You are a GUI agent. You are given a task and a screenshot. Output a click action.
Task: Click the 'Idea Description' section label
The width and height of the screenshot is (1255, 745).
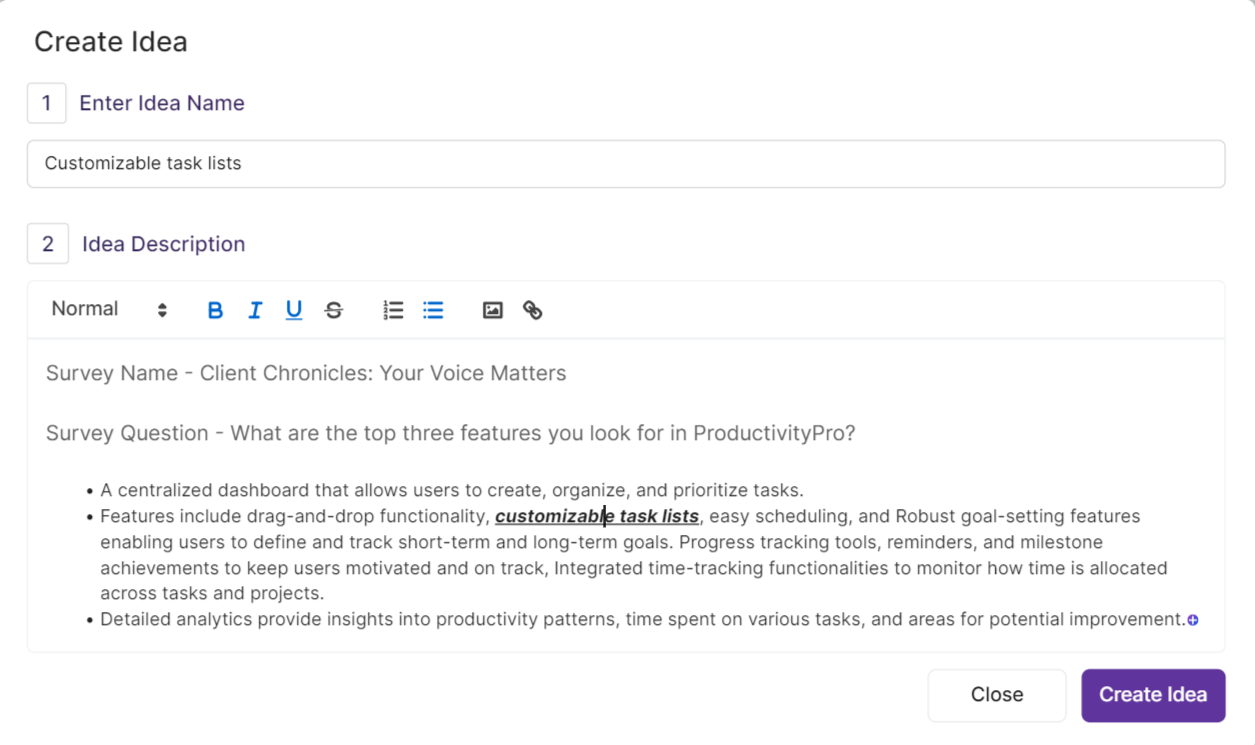pyautogui.click(x=163, y=244)
